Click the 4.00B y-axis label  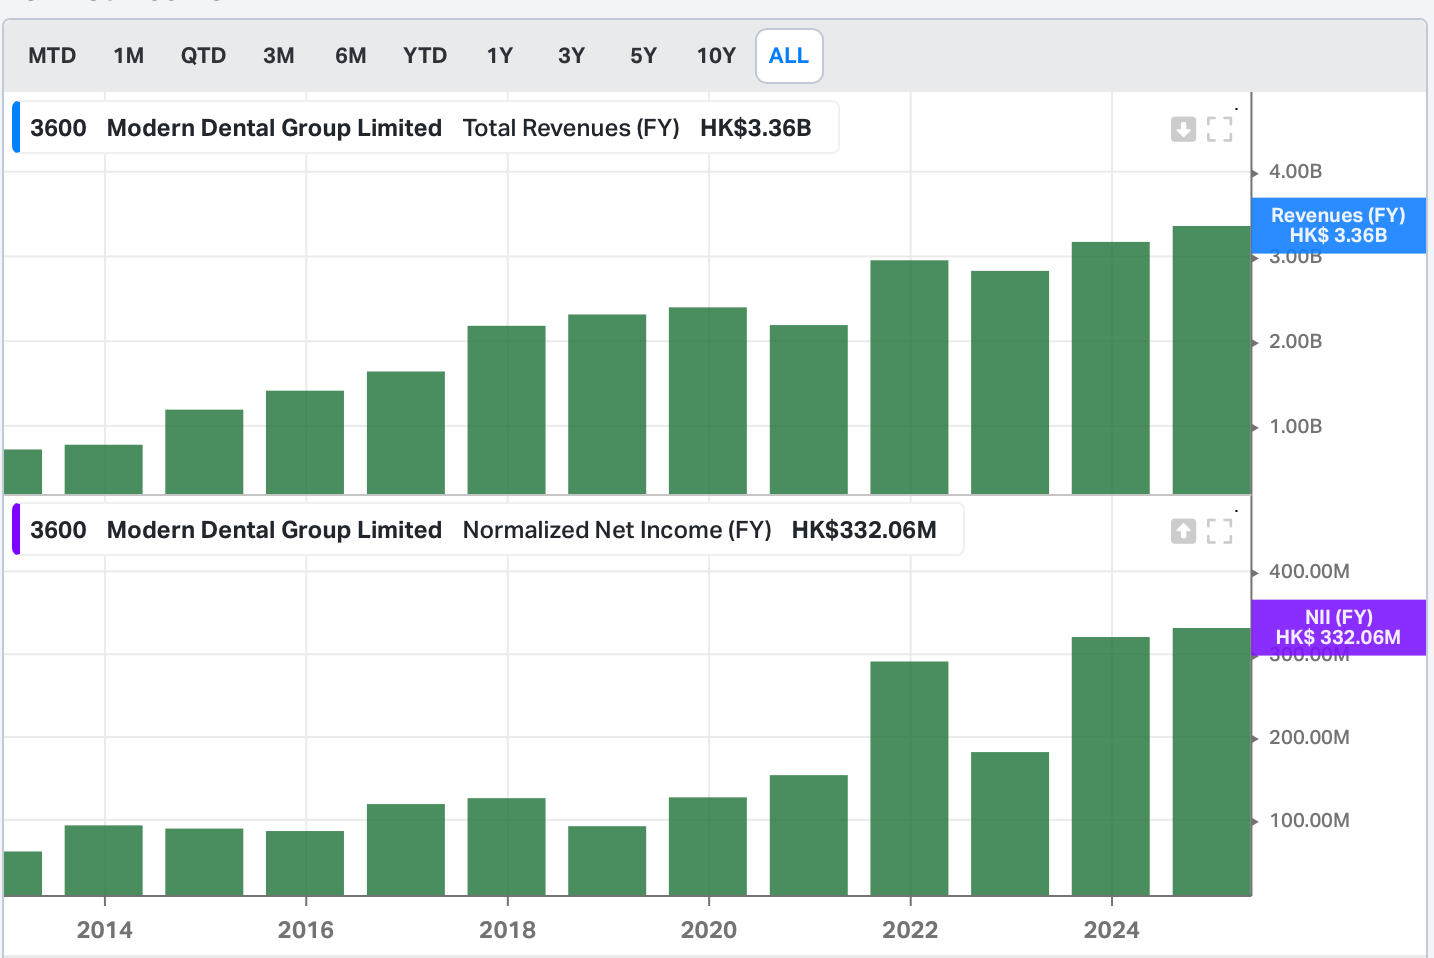tap(1295, 172)
